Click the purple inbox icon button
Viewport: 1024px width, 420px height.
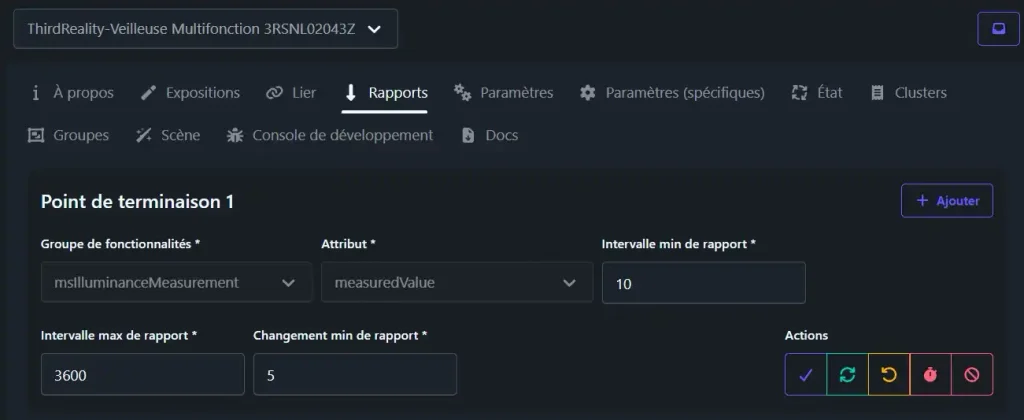point(998,29)
